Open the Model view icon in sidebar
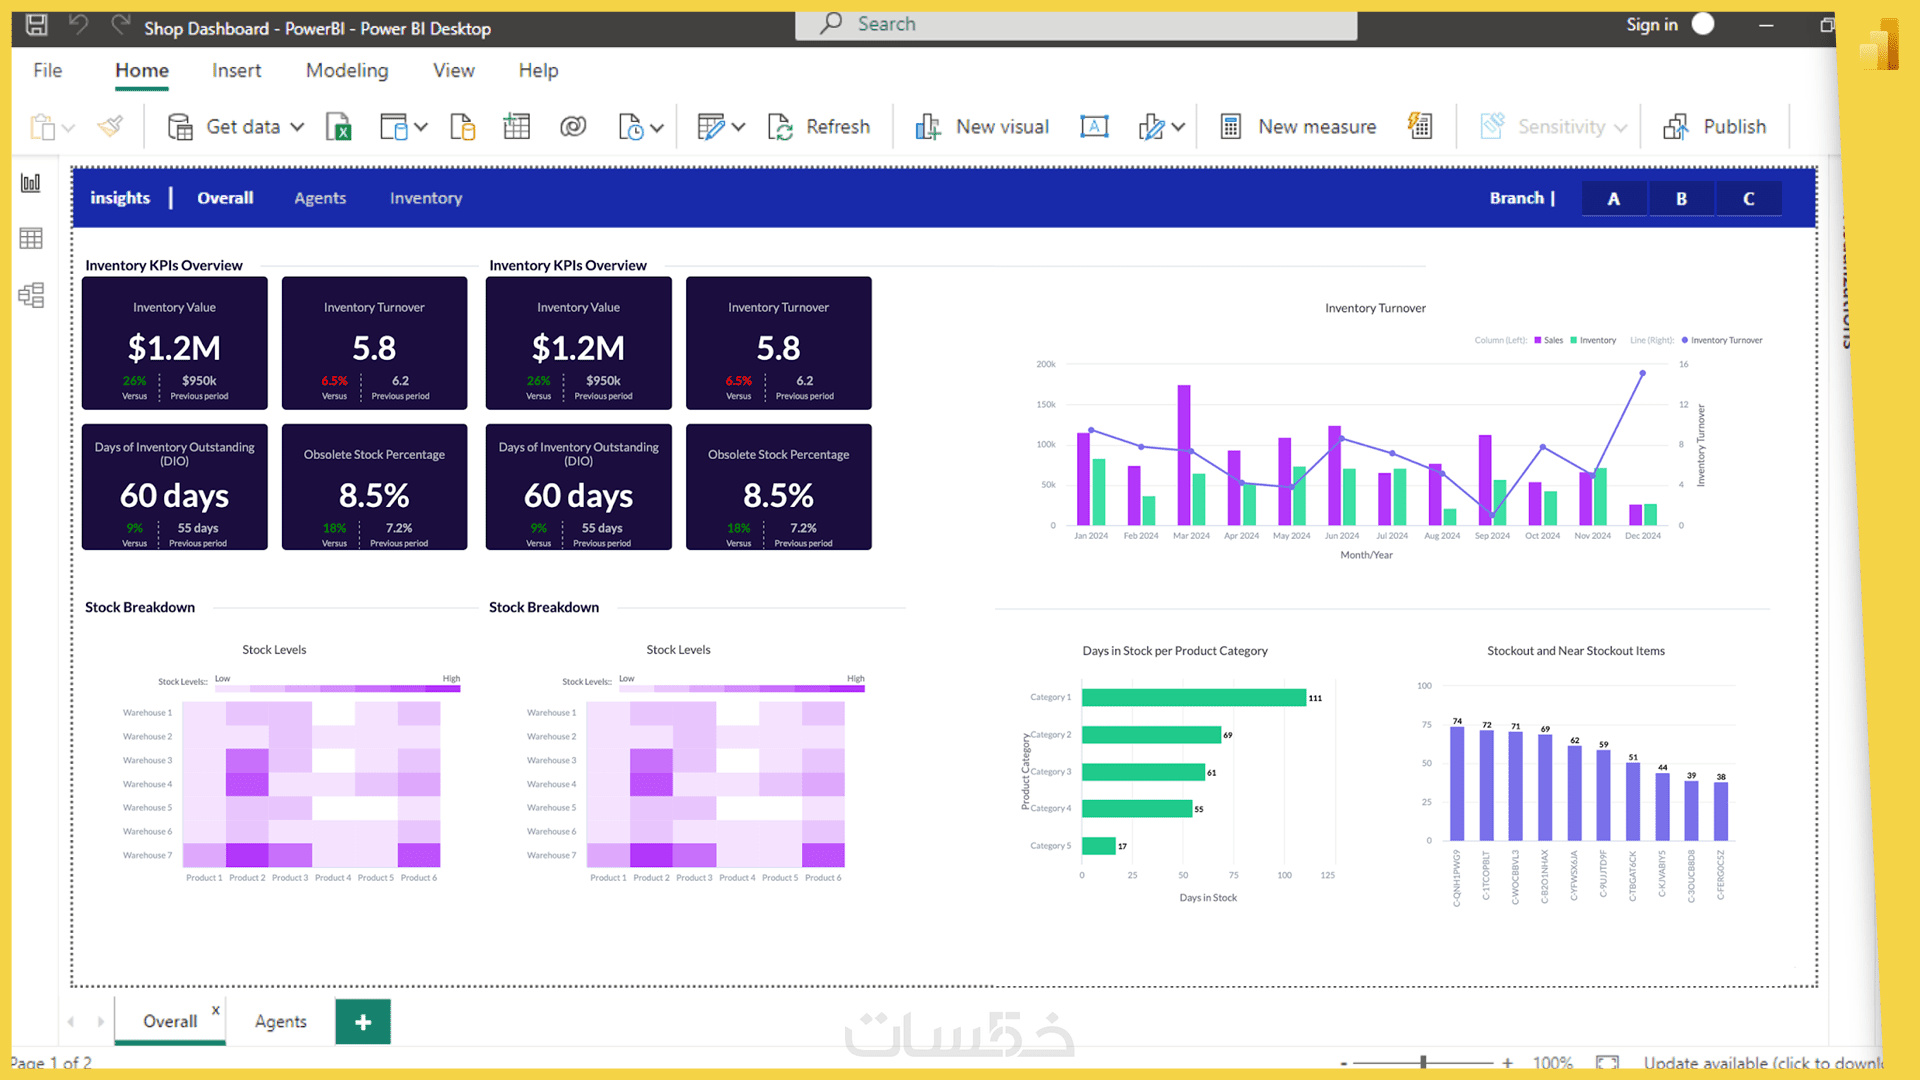 [x=31, y=295]
